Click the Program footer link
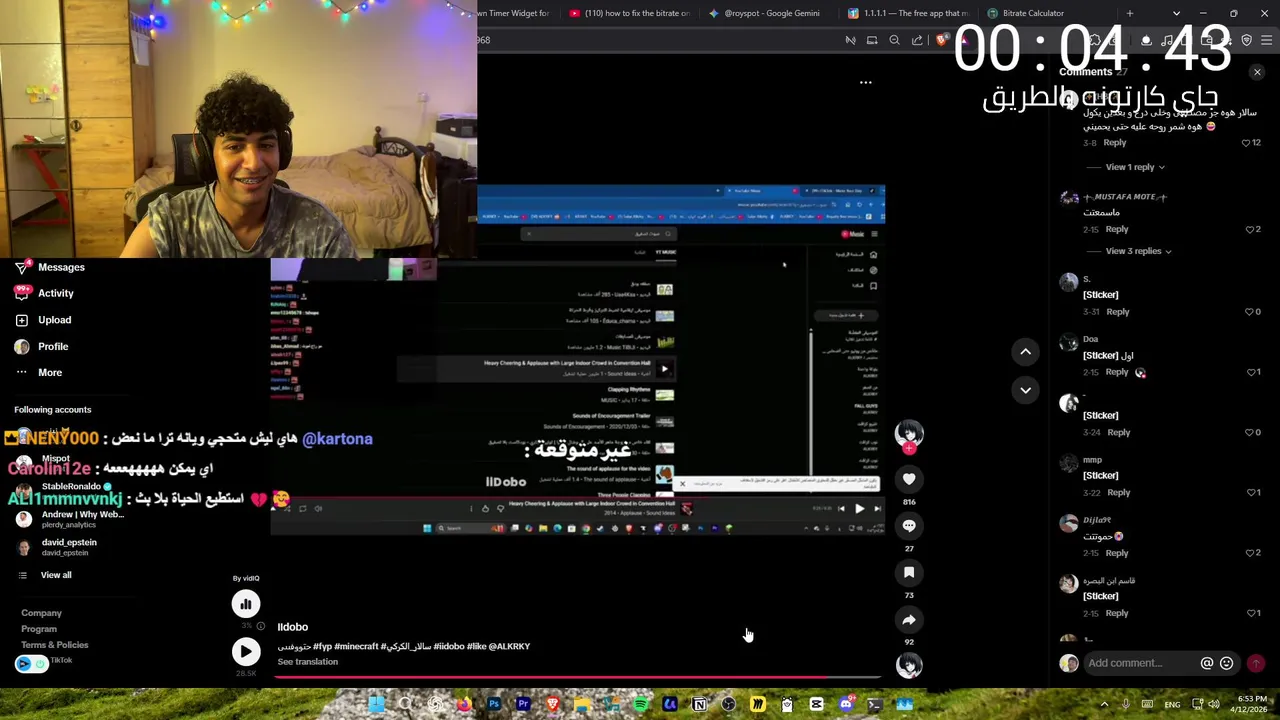The width and height of the screenshot is (1280, 720). click(39, 629)
